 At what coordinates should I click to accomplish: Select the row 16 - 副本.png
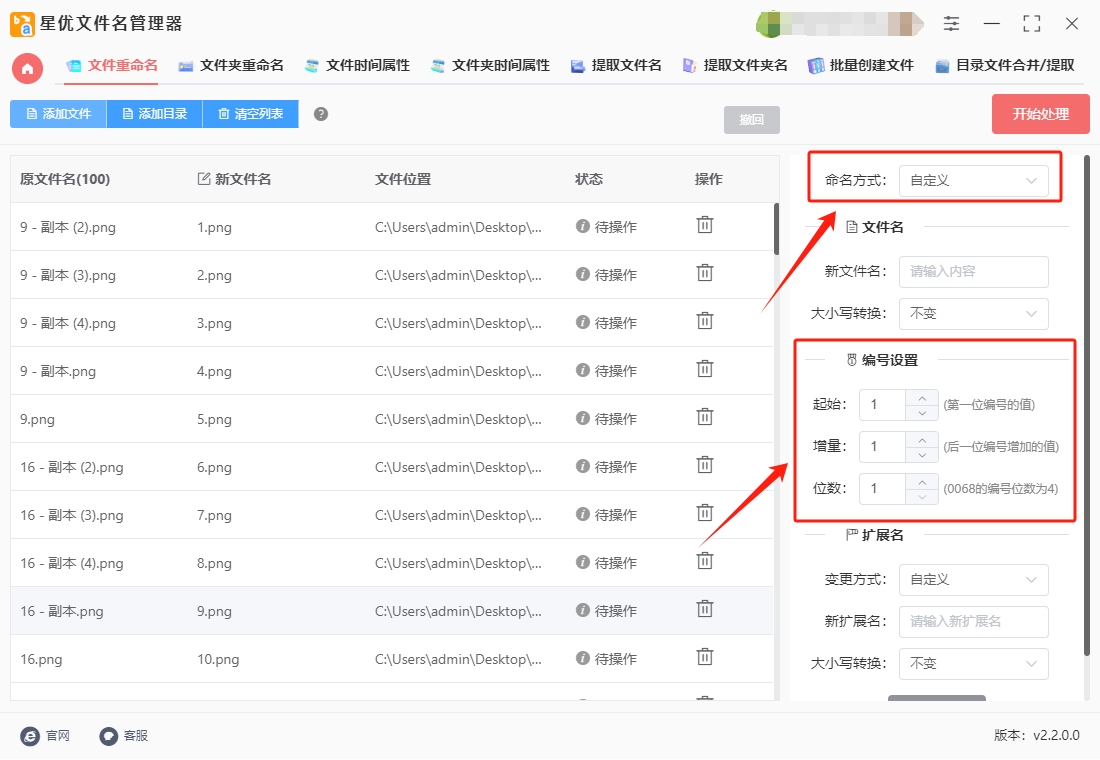click(x=391, y=611)
